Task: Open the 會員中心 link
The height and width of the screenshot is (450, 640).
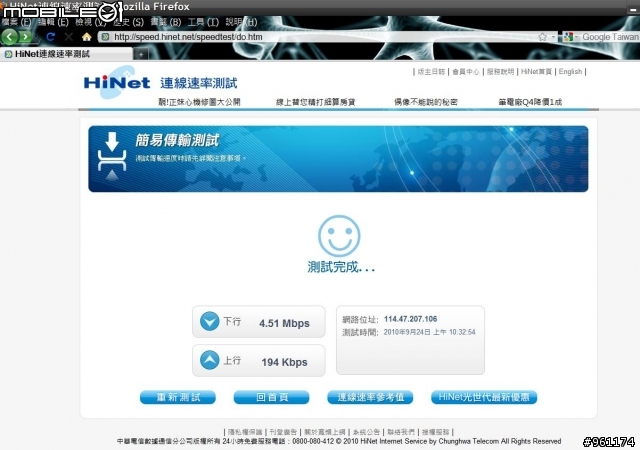Action: (x=466, y=71)
